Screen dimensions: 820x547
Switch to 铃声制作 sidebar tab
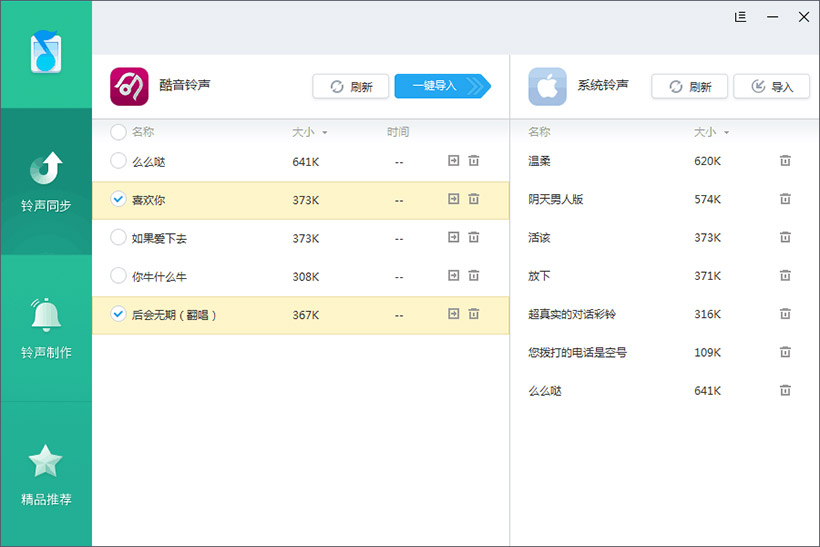click(46, 328)
